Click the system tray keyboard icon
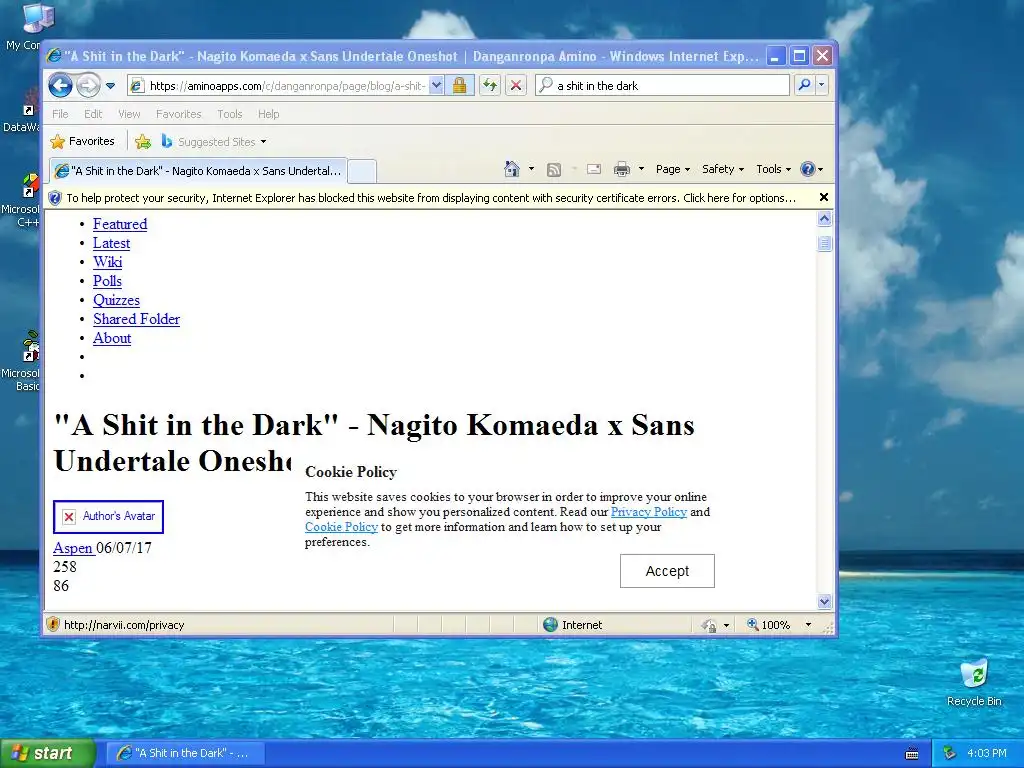Image resolution: width=1024 pixels, height=768 pixels. (x=912, y=754)
